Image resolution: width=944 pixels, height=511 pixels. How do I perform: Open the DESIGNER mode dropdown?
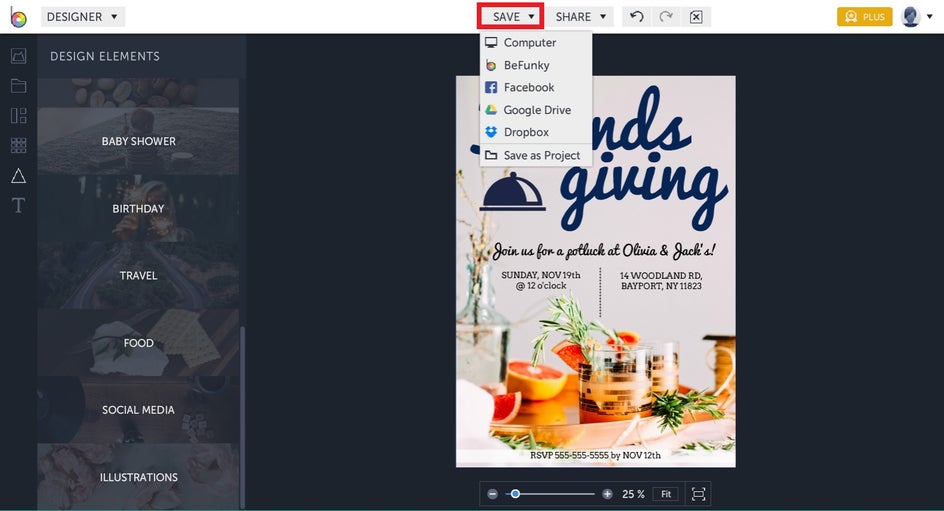(82, 17)
